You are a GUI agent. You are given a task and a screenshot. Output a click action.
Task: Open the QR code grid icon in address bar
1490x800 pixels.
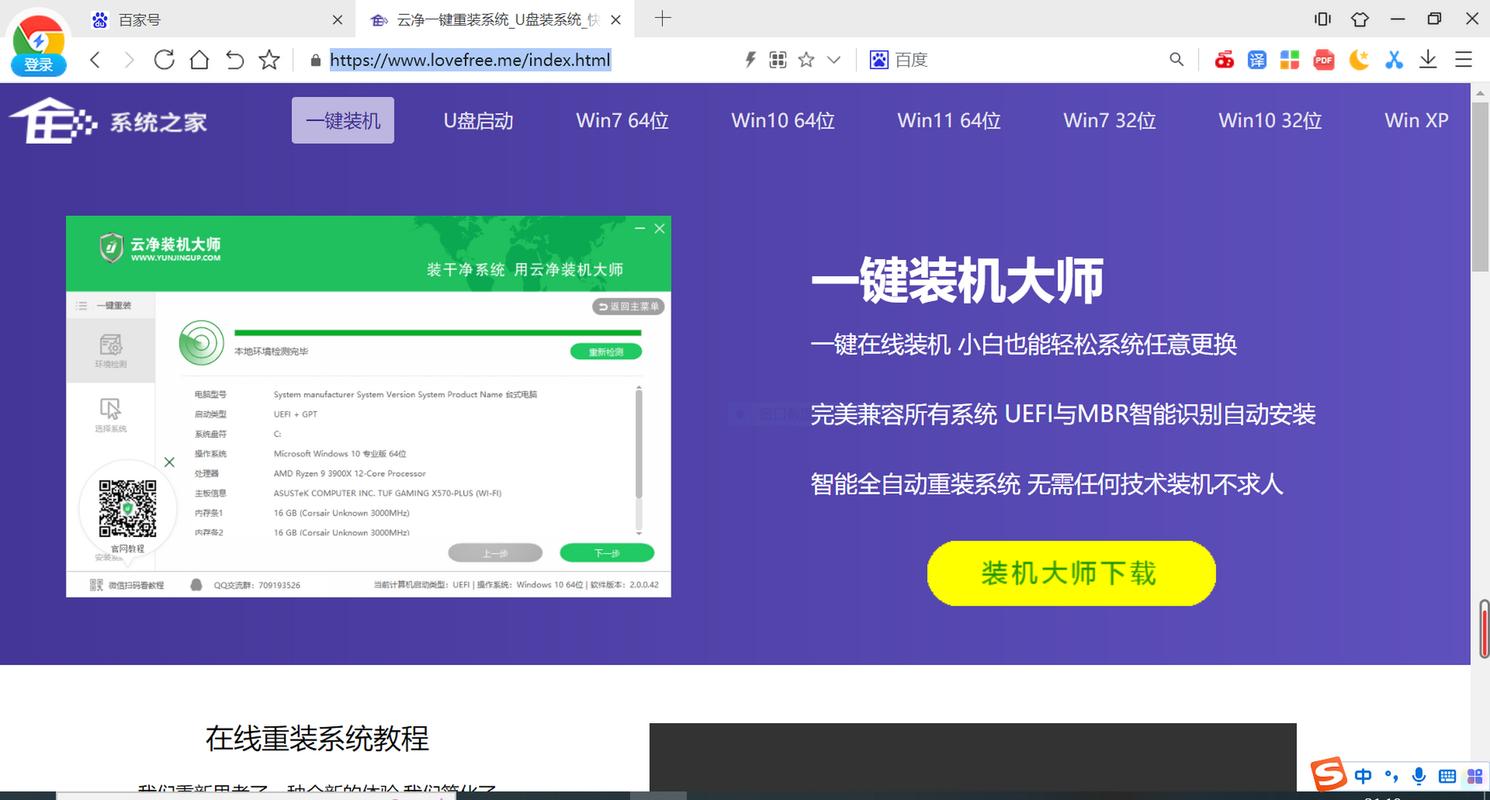pyautogui.click(x=778, y=60)
